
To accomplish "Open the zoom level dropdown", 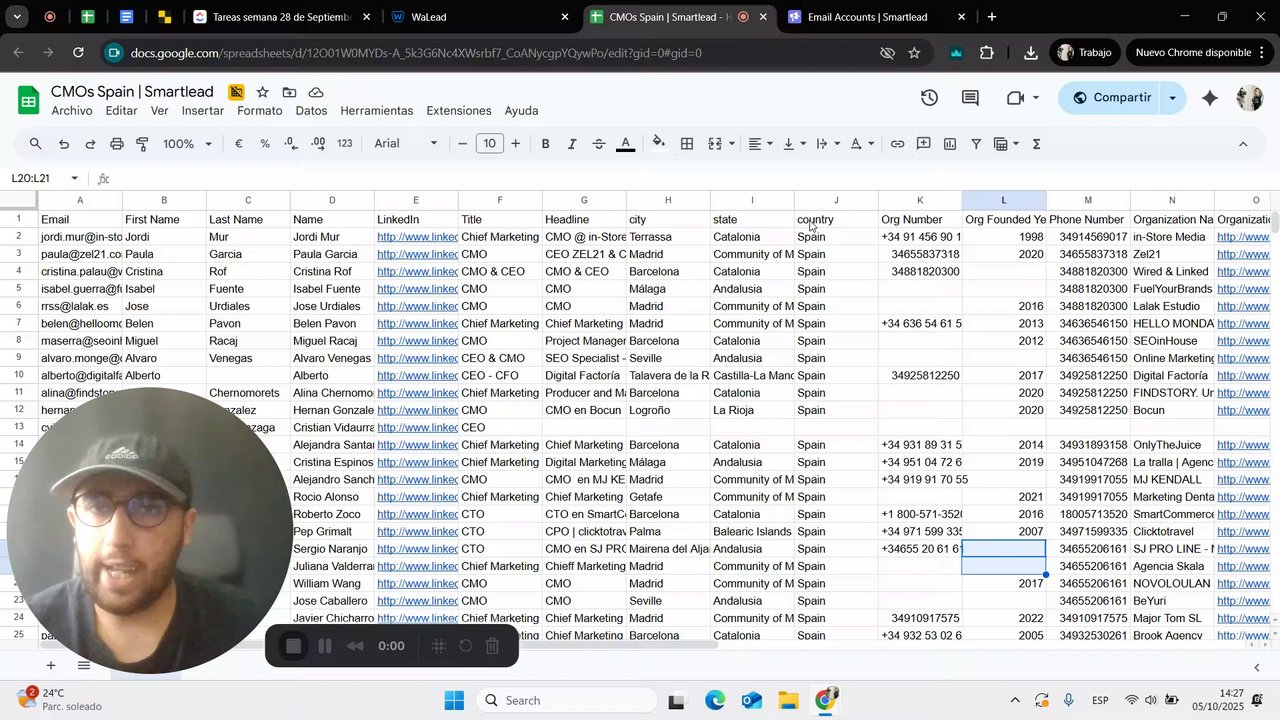I will click(188, 144).
